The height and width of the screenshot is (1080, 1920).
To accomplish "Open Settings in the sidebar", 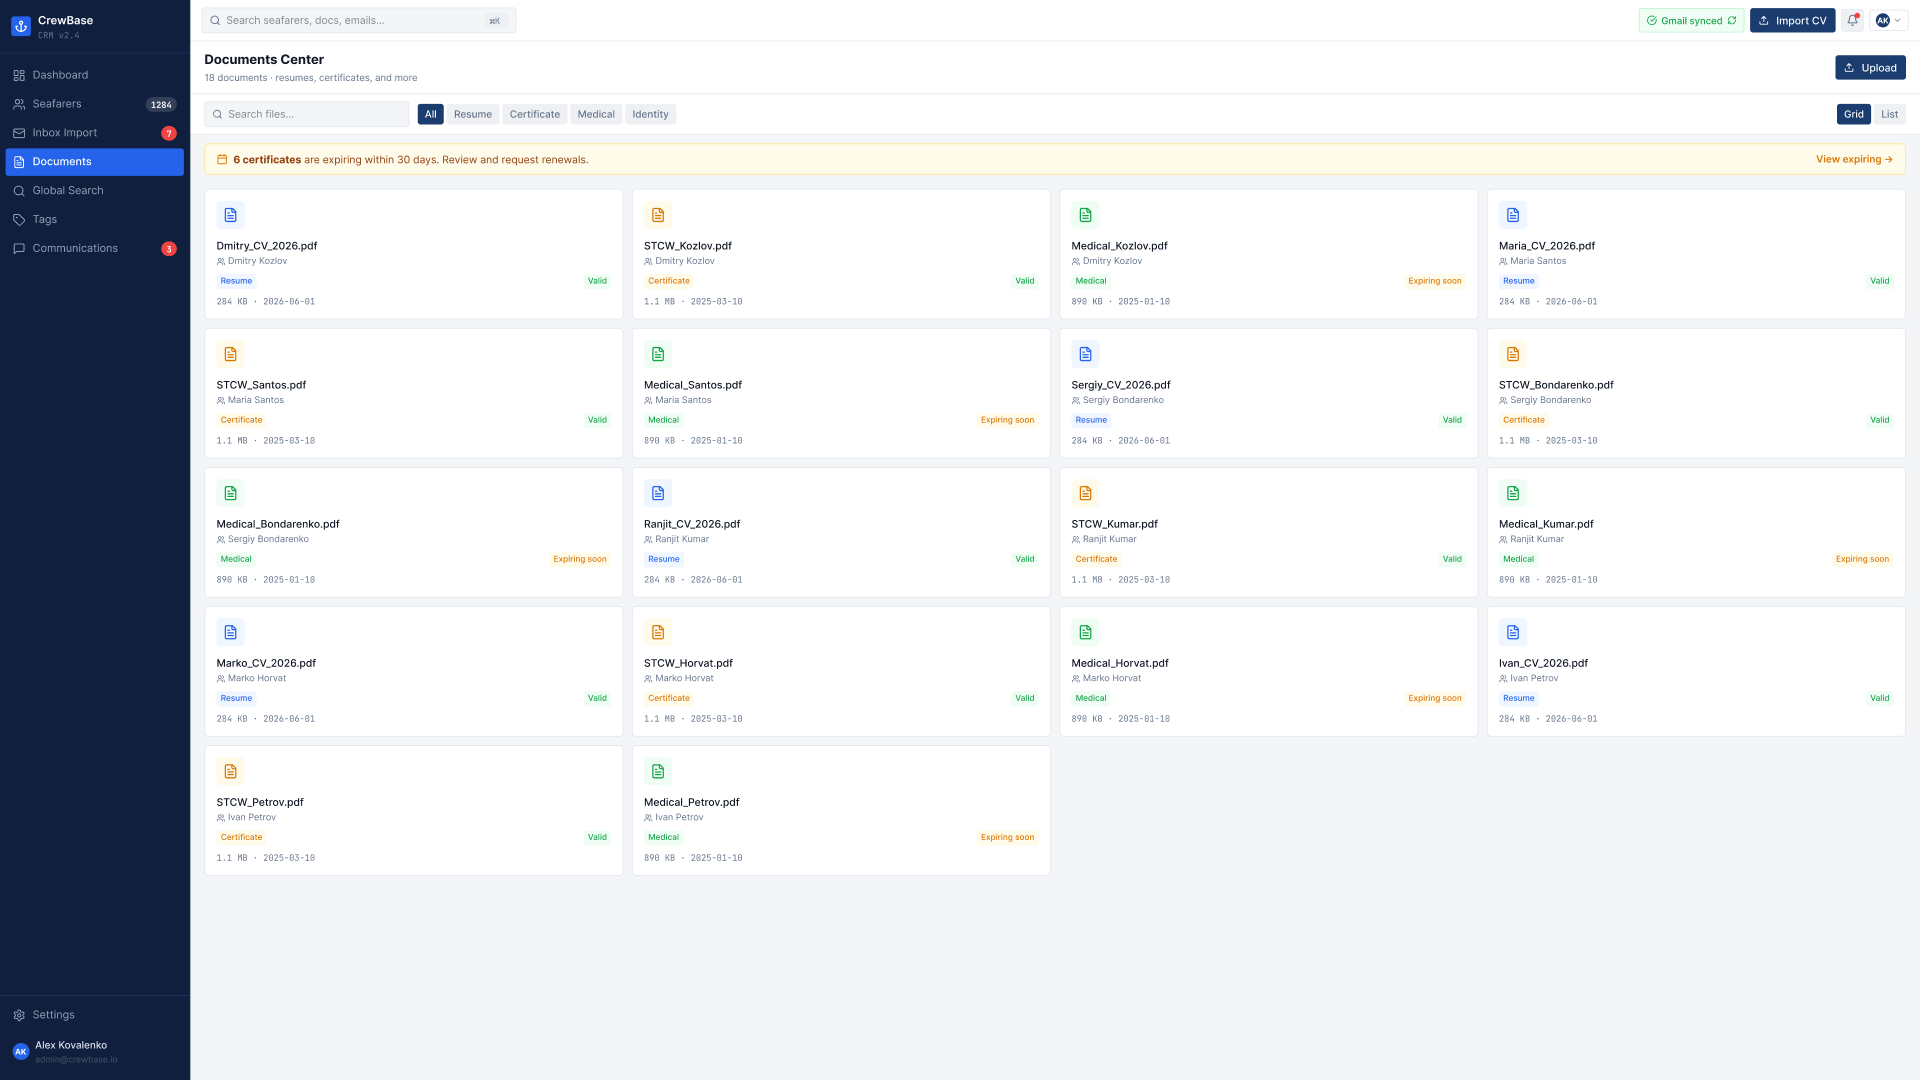I will [x=95, y=1015].
